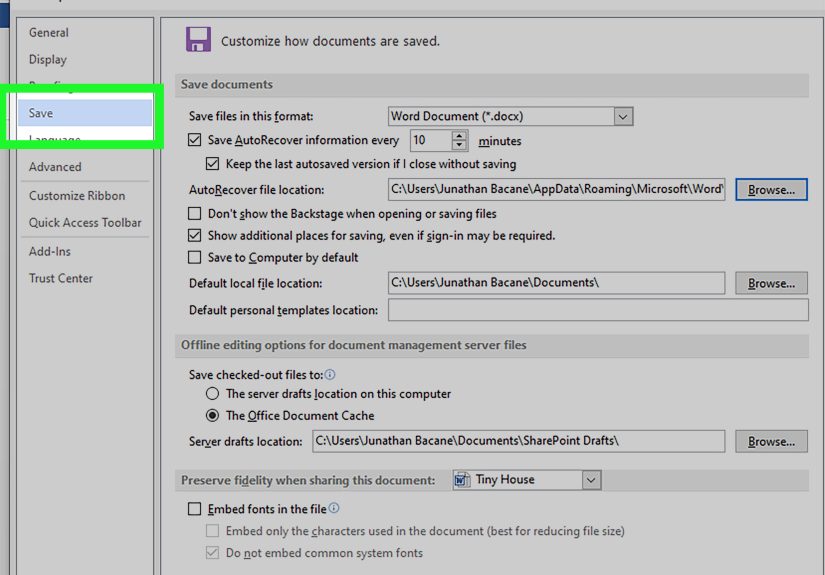Open the General options category
The height and width of the screenshot is (575, 825).
[x=48, y=33]
